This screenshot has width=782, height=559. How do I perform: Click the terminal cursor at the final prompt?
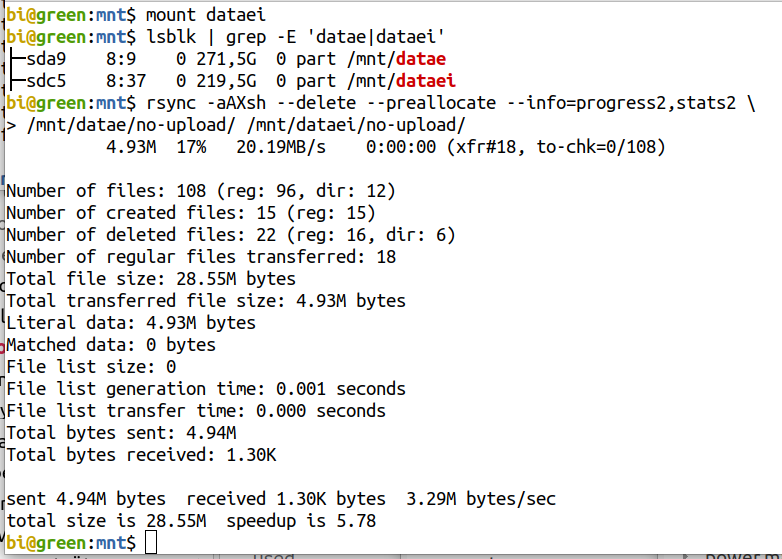(x=151, y=542)
